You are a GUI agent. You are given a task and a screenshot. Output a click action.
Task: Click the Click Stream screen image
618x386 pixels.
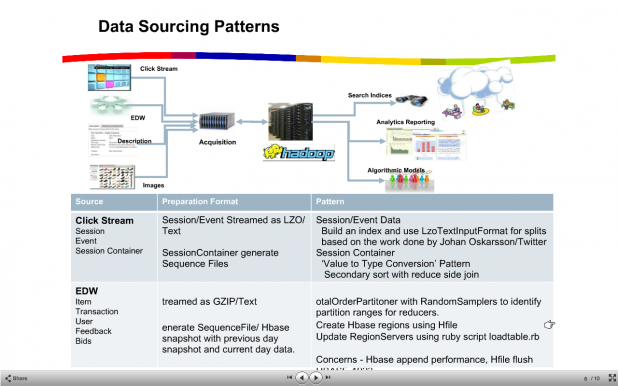click(x=109, y=77)
